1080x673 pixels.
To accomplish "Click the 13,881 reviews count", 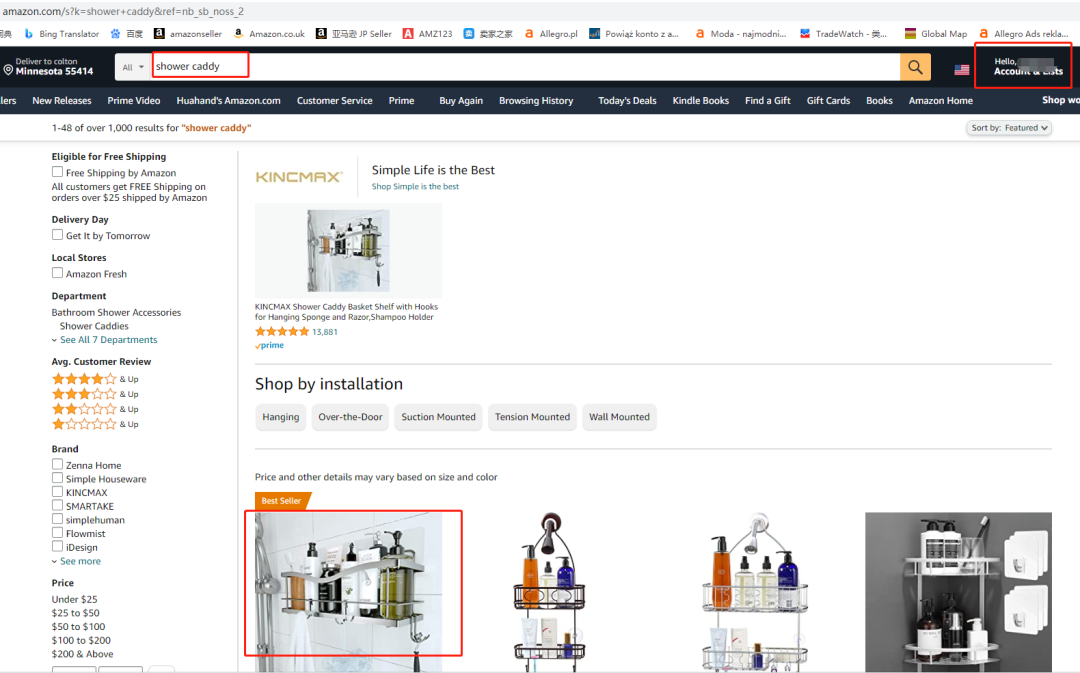I will click(324, 332).
